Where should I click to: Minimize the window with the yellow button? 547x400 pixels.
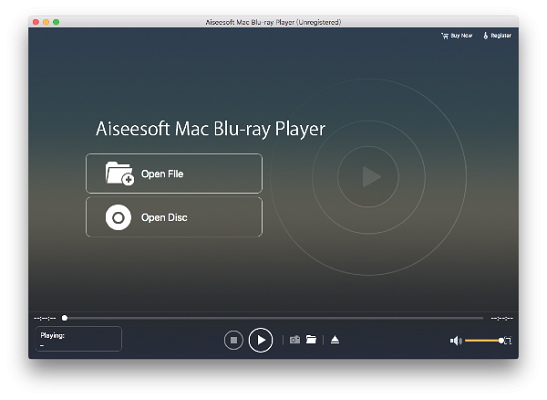[x=46, y=22]
